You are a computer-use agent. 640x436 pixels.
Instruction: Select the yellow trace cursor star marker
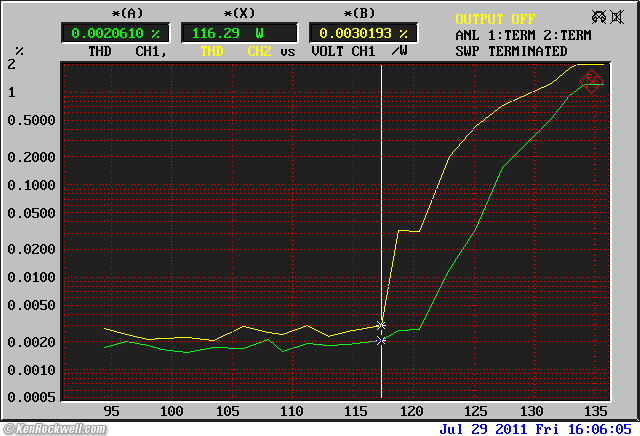(x=381, y=325)
